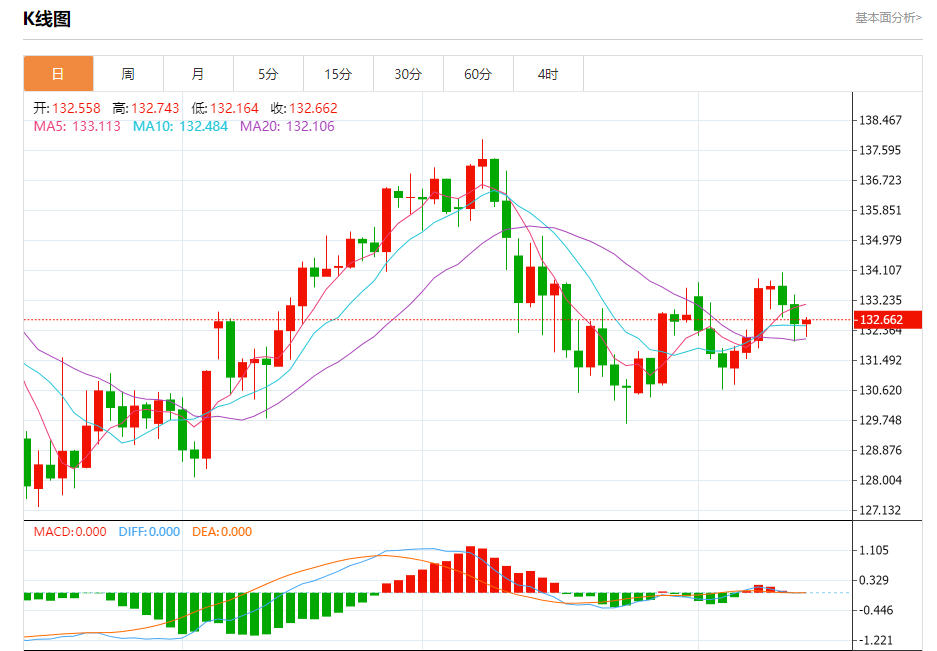Click the 高 132.743 high value
The width and height of the screenshot is (937, 651).
[x=146, y=108]
